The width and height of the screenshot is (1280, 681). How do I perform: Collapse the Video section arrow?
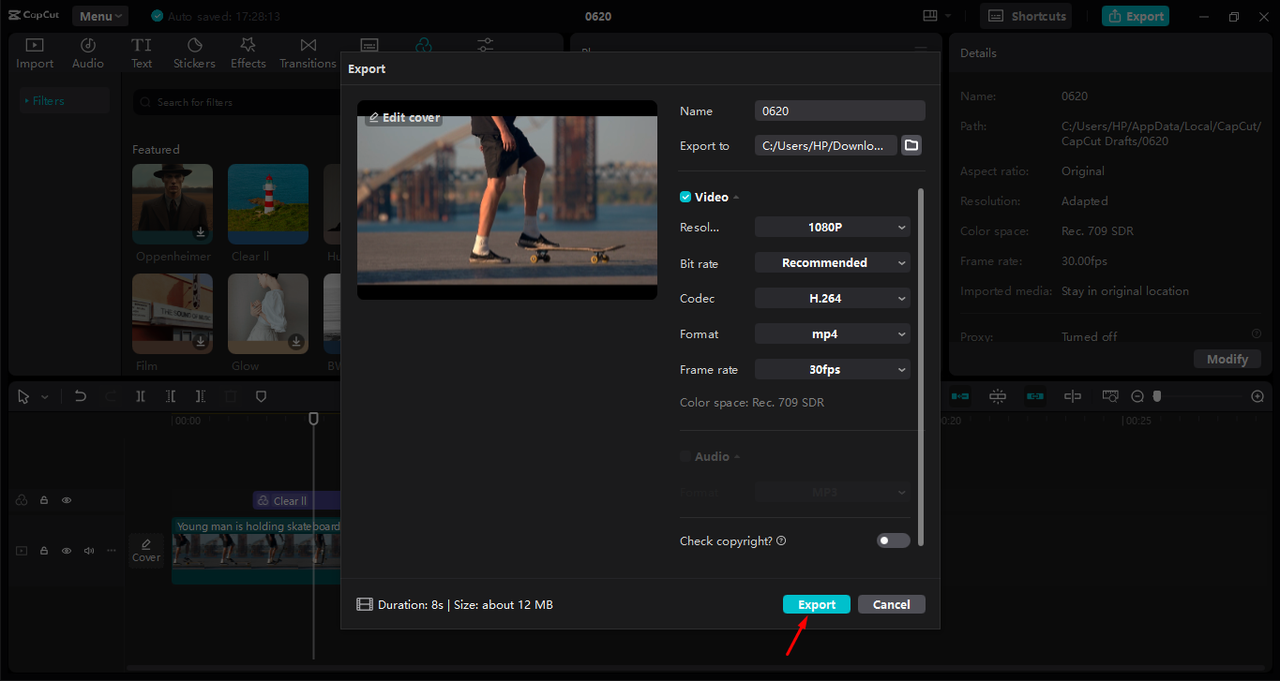point(736,198)
